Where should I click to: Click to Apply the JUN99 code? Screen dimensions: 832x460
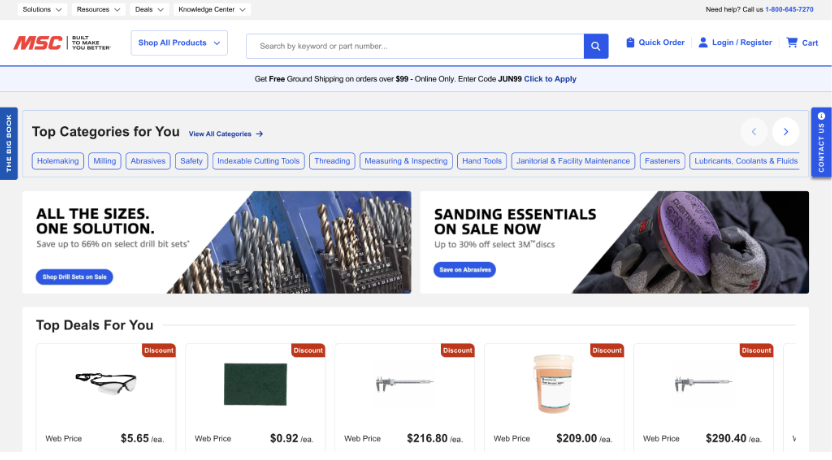point(550,79)
